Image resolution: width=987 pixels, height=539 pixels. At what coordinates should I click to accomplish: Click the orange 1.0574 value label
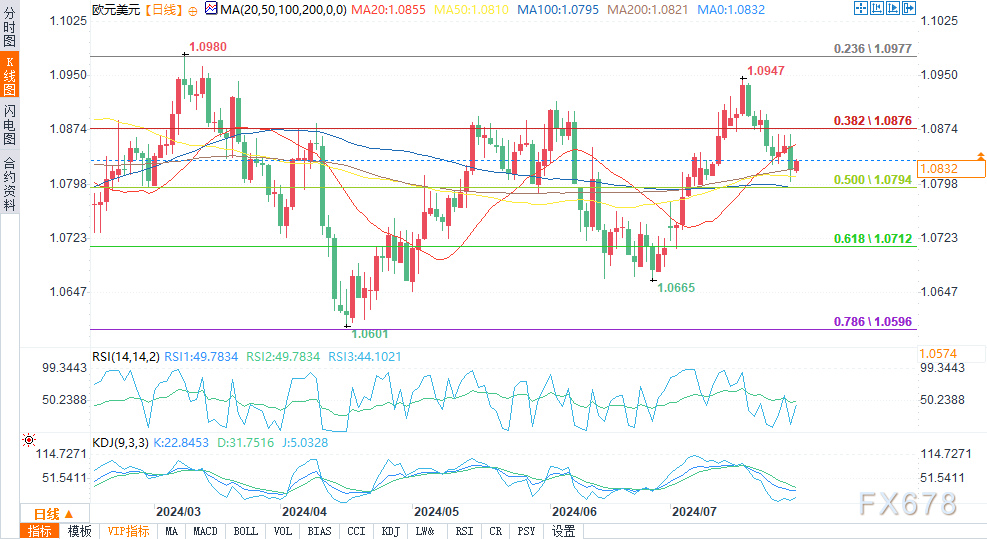(938, 353)
